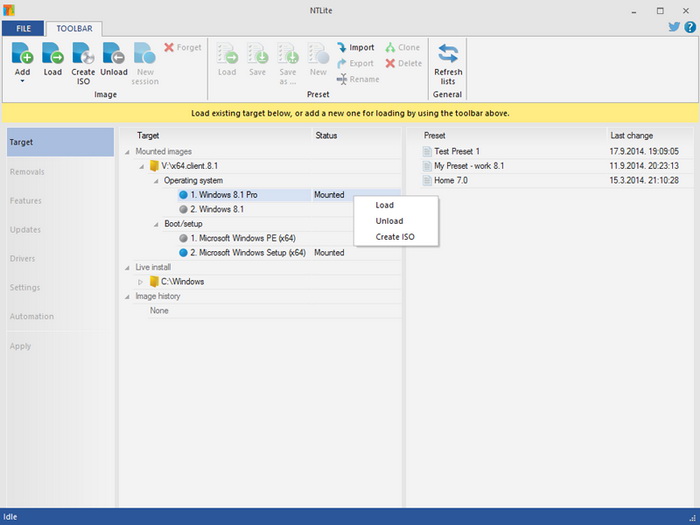Click the Add image icon
The image size is (700, 525).
[22, 54]
